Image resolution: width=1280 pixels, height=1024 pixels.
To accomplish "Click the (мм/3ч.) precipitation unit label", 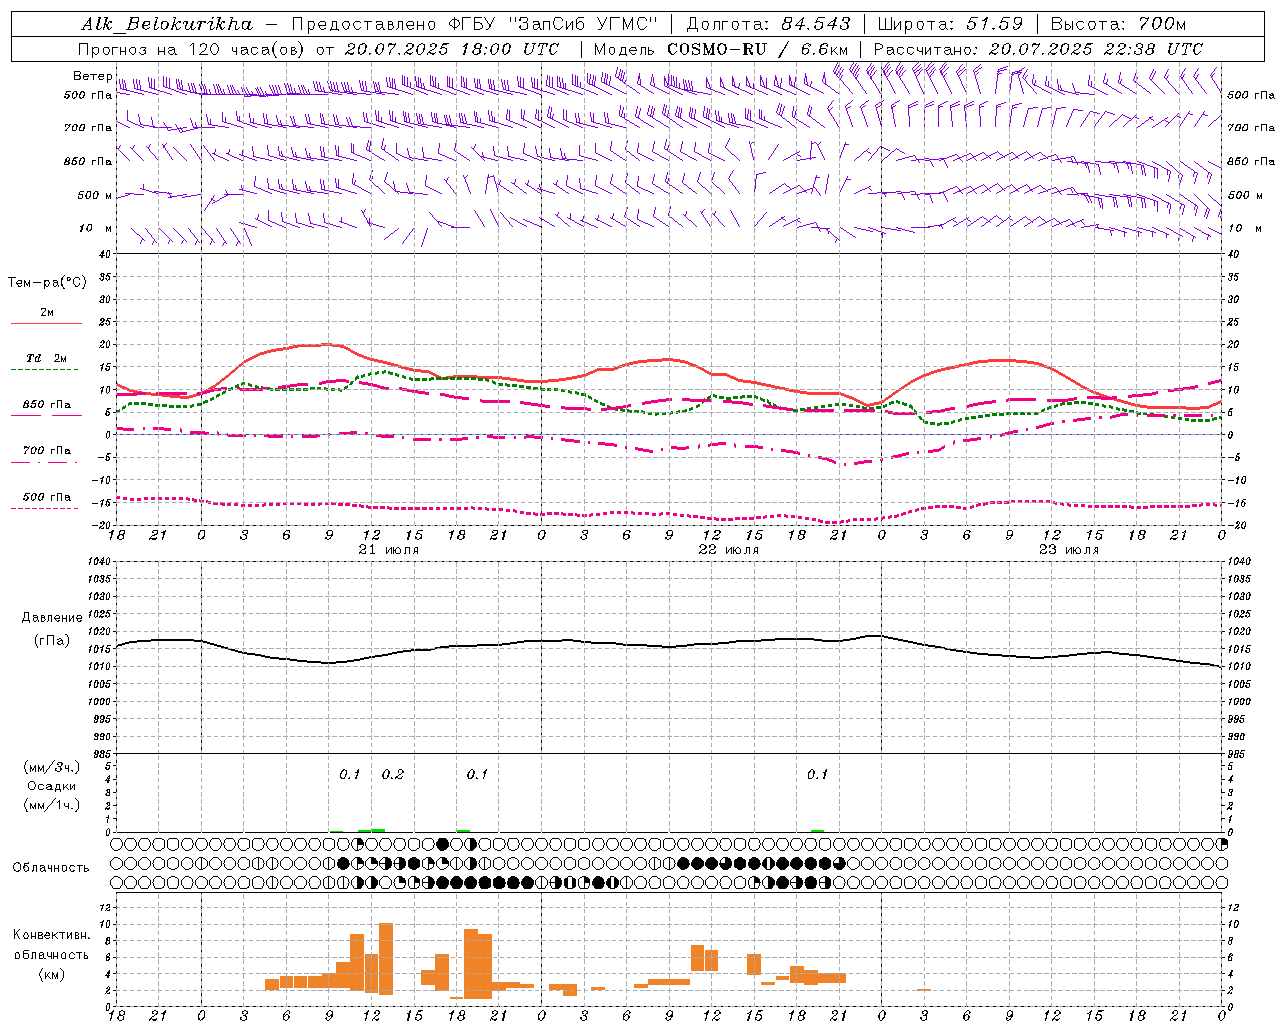I will 52,768.
